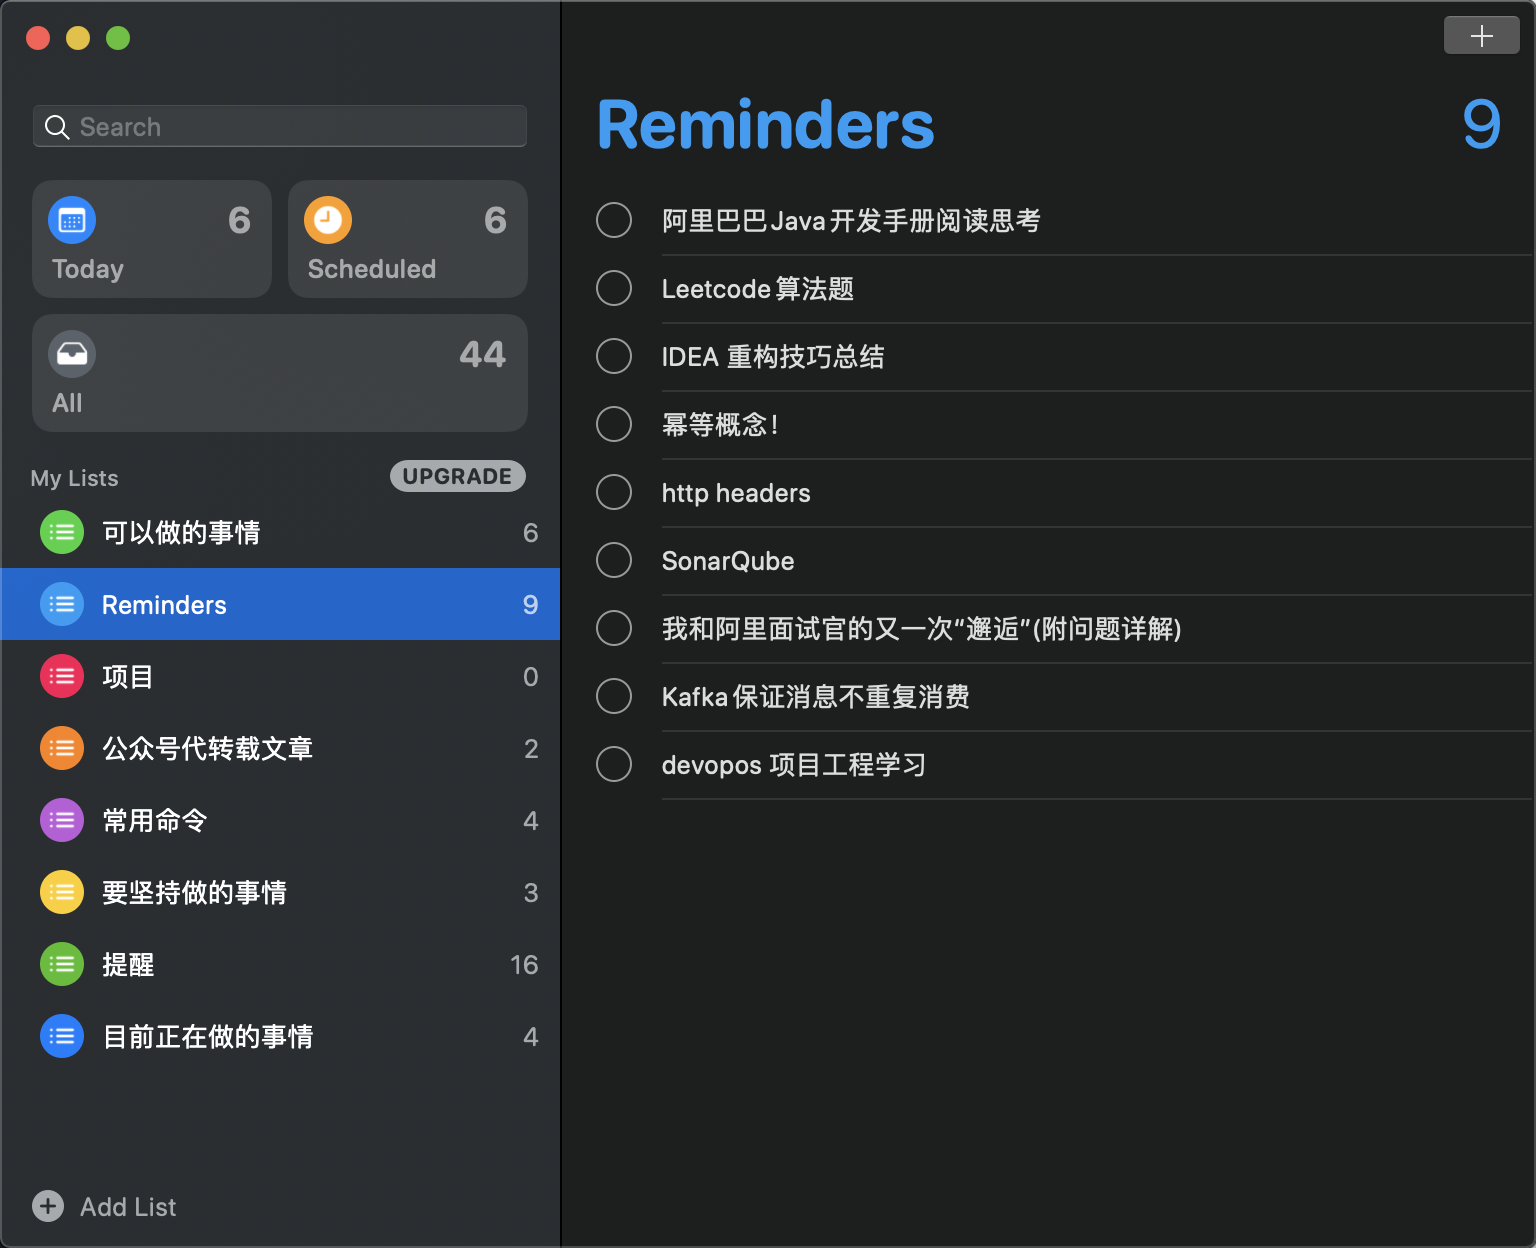The image size is (1536, 1248).
Task: Click the Scheduled clock icon
Action: click(x=328, y=221)
